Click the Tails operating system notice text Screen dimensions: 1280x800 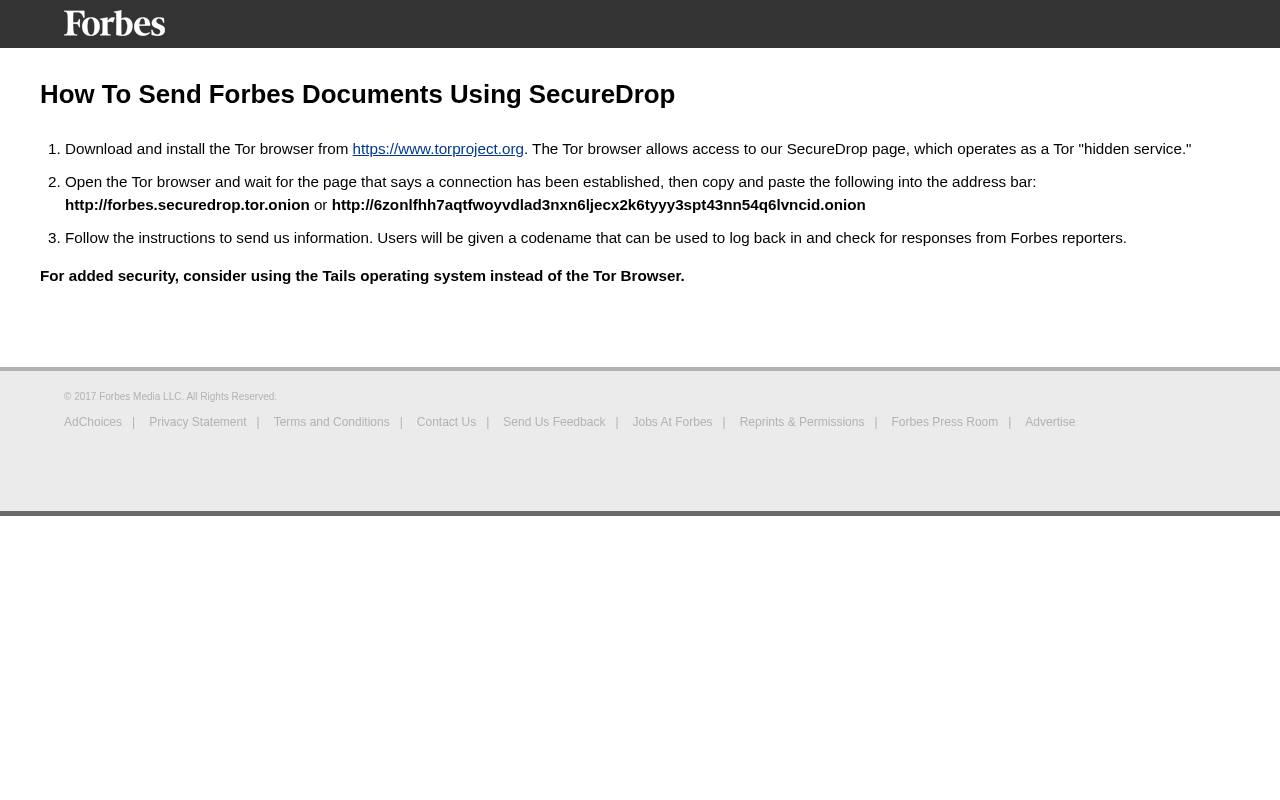coord(362,276)
